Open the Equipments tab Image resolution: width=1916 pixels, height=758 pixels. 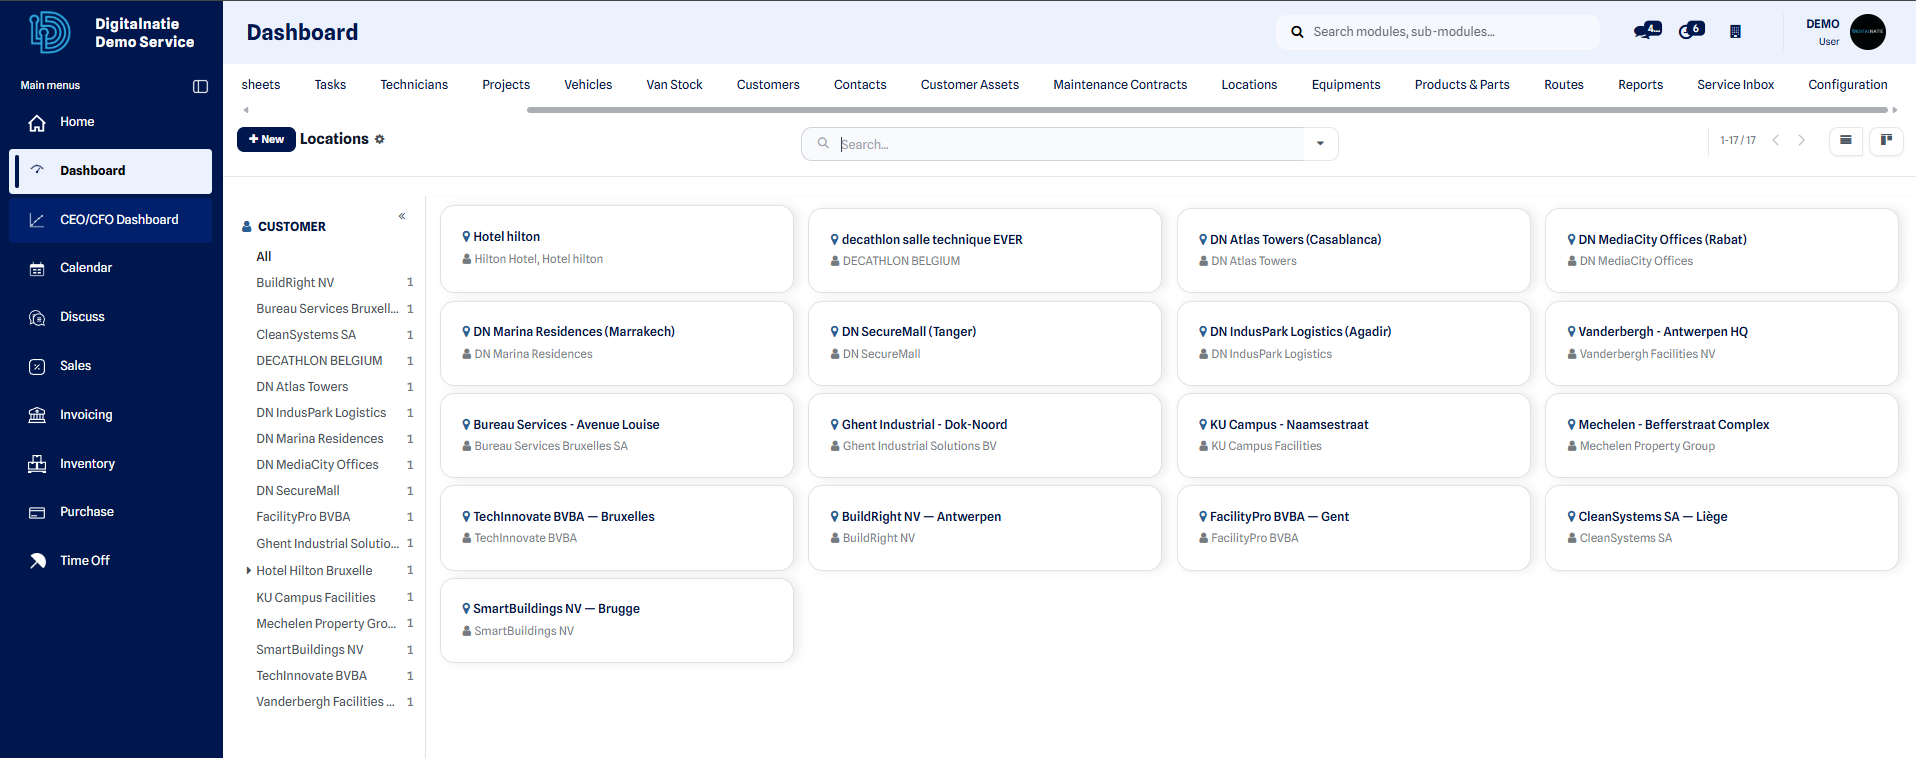1346,85
